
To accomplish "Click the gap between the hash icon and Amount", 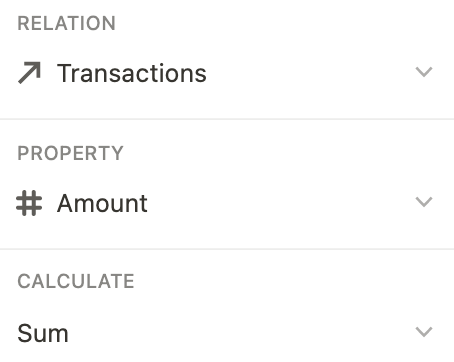I will [50, 203].
